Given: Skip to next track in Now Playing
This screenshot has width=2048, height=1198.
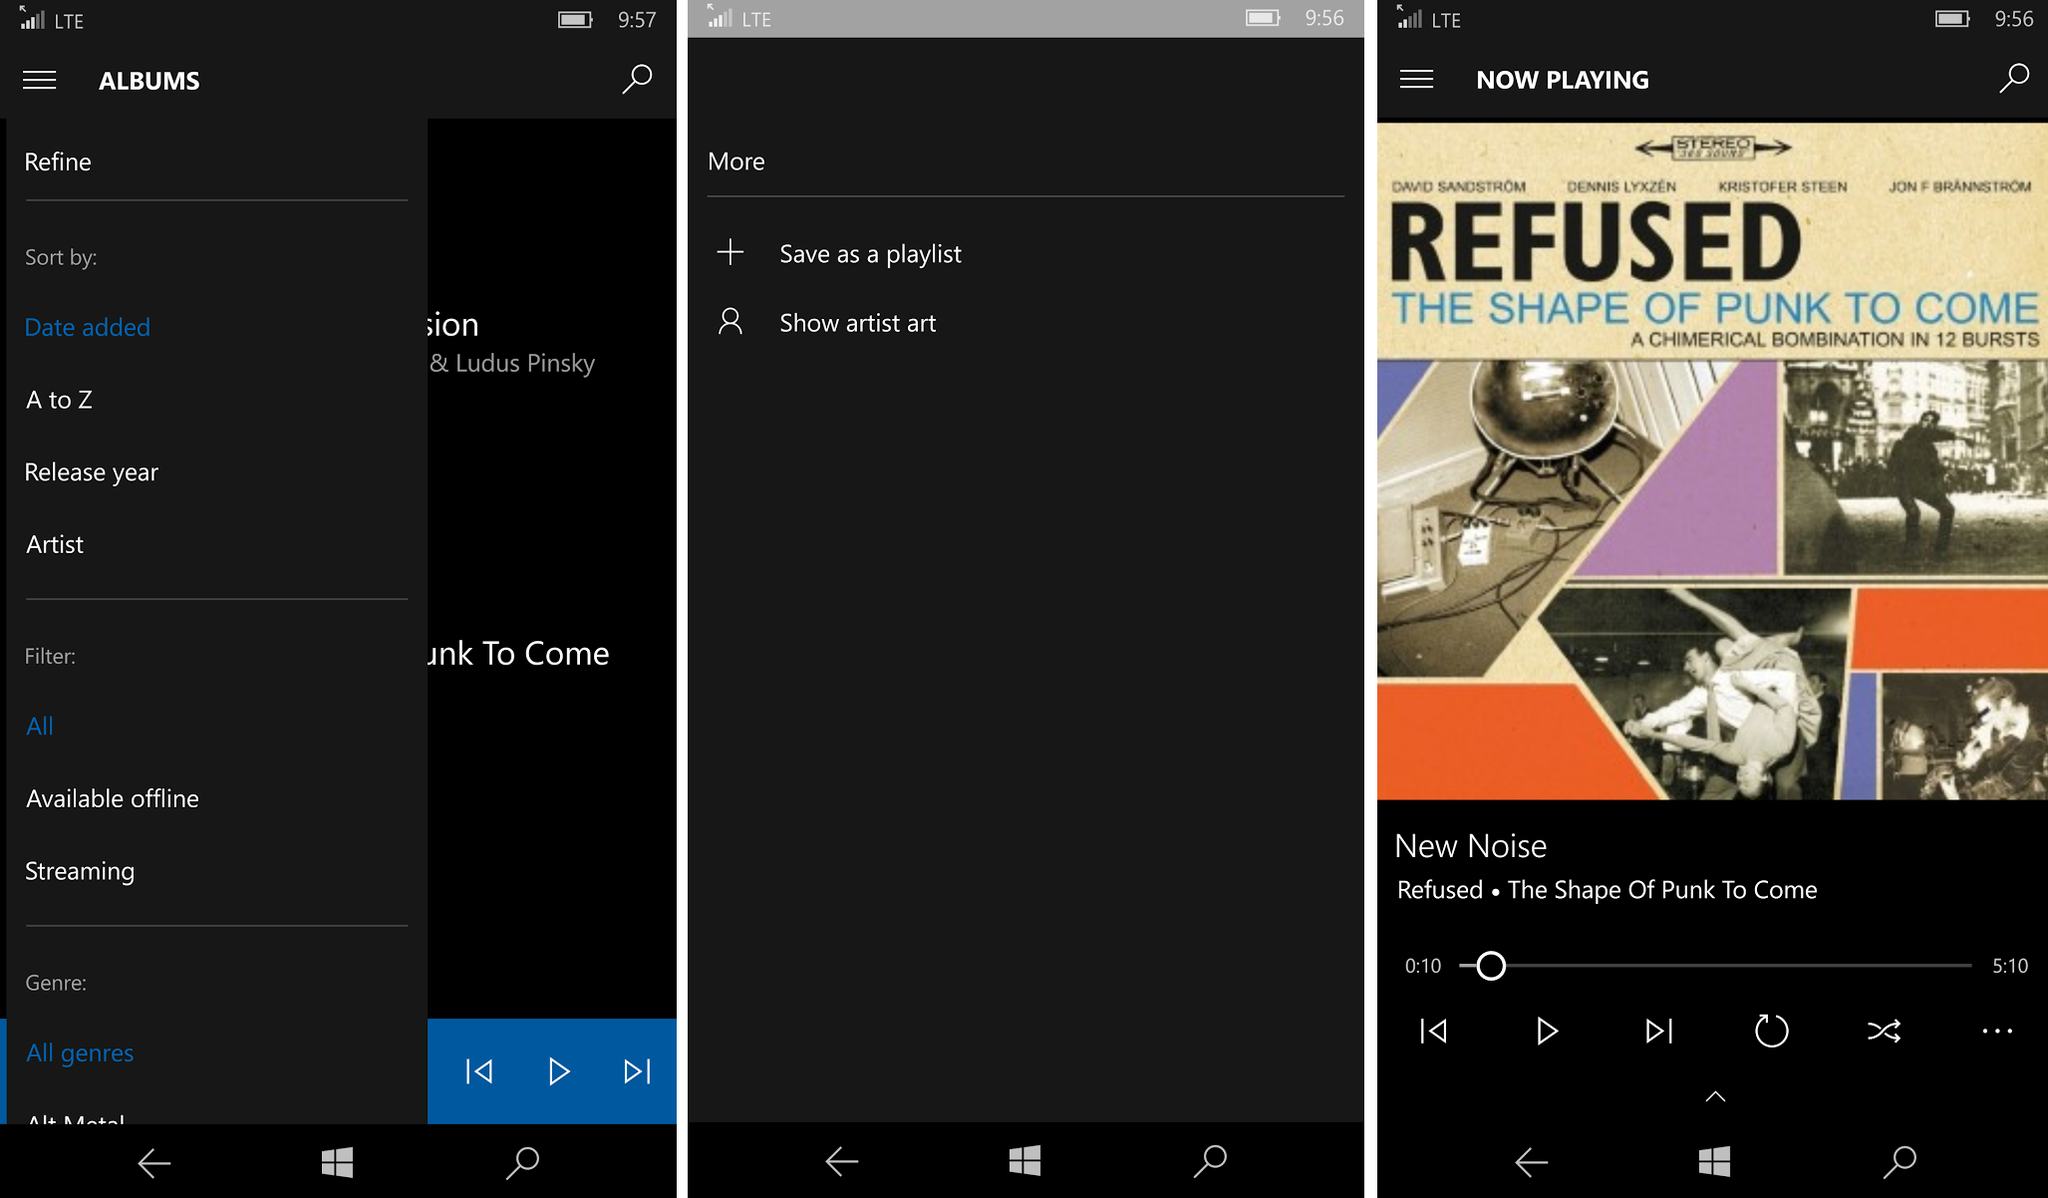Looking at the screenshot, I should (1659, 1031).
